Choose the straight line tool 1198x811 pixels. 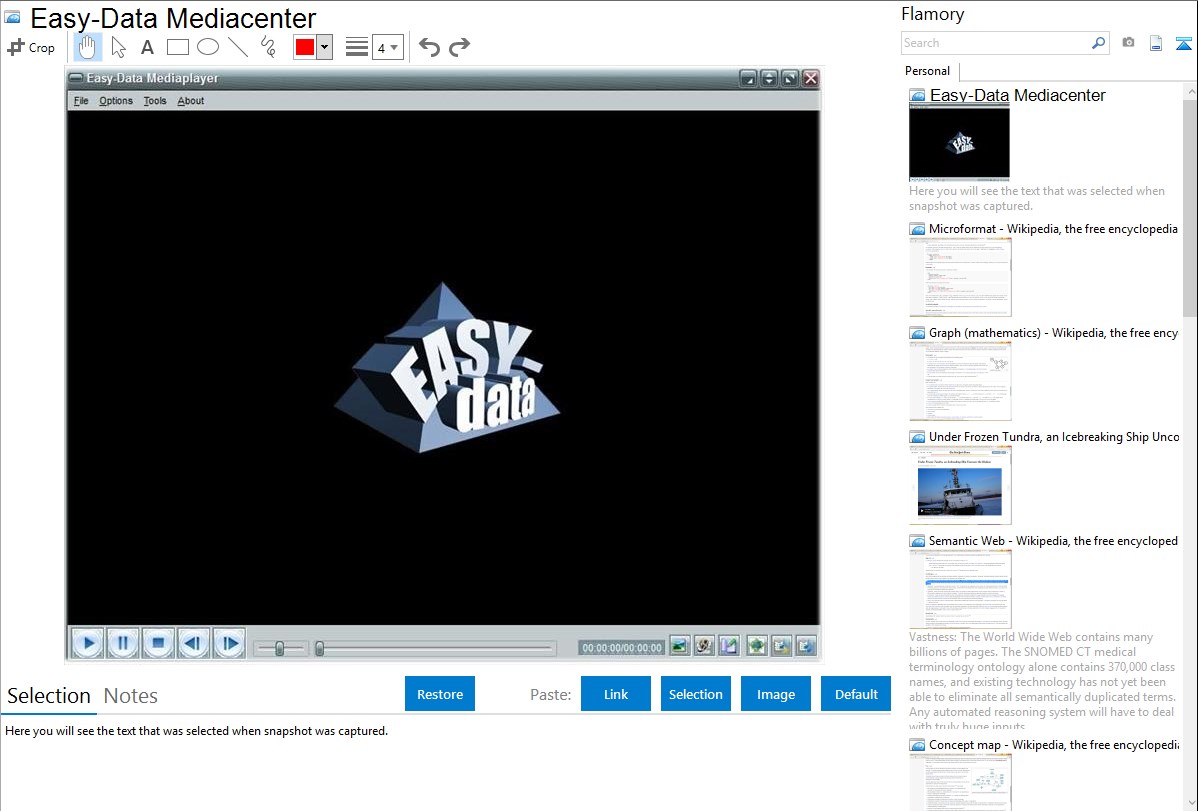click(238, 47)
